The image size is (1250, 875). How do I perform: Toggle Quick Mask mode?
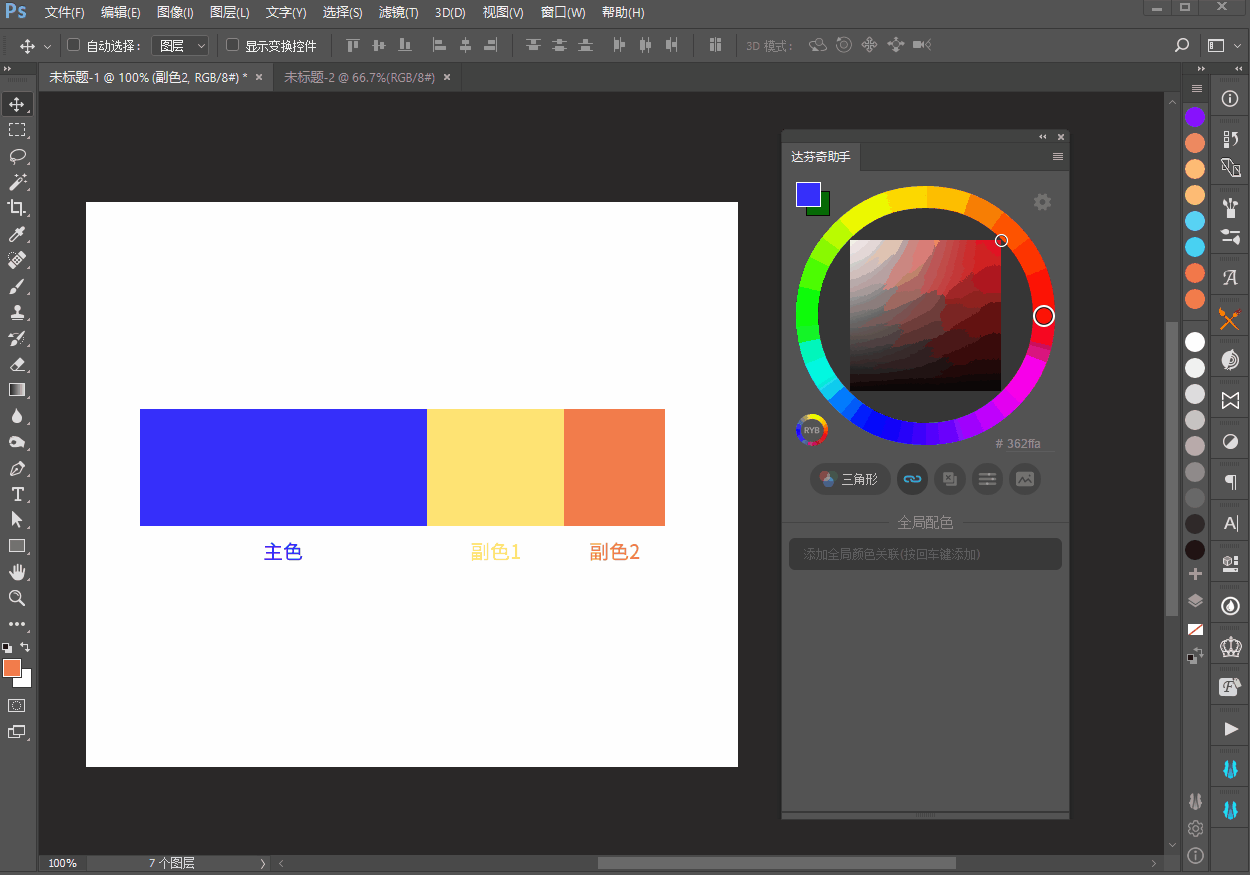click(x=17, y=705)
